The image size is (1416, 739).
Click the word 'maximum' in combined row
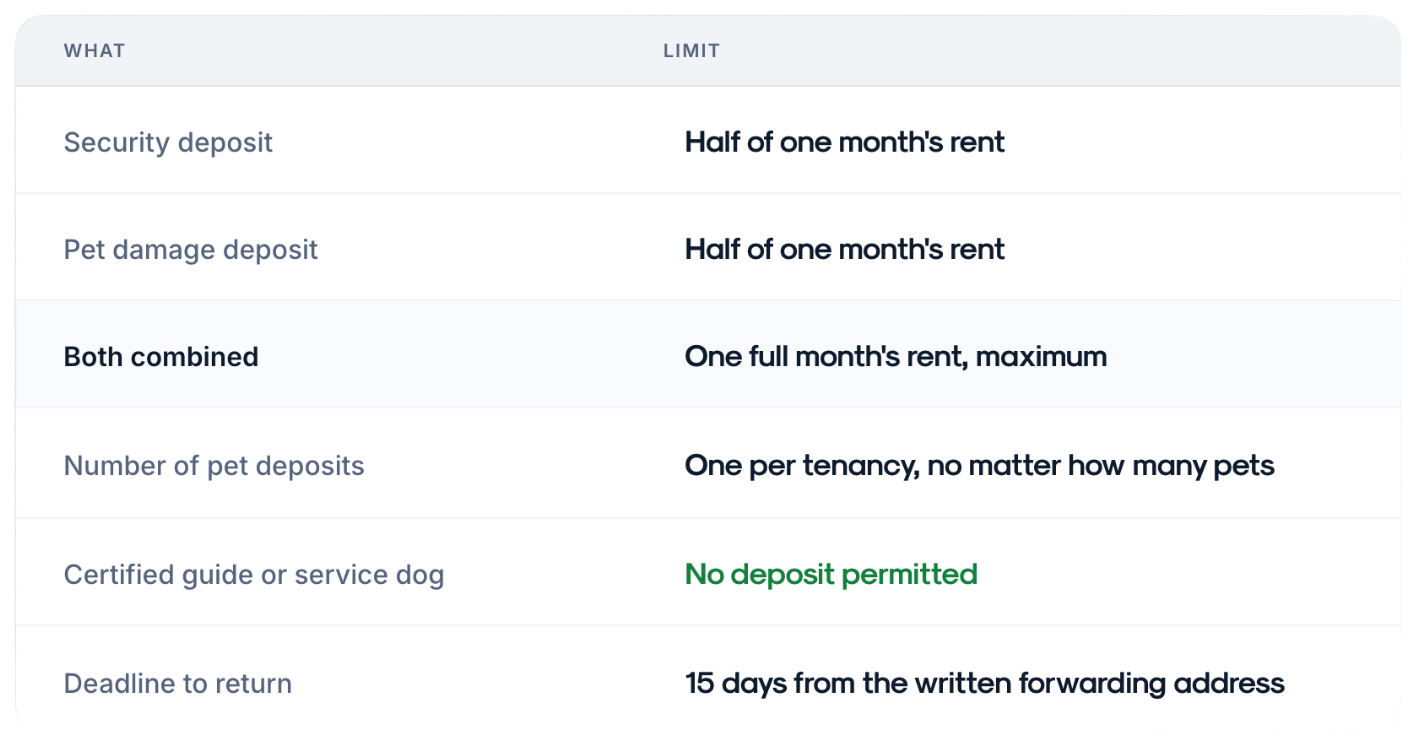(1041, 356)
